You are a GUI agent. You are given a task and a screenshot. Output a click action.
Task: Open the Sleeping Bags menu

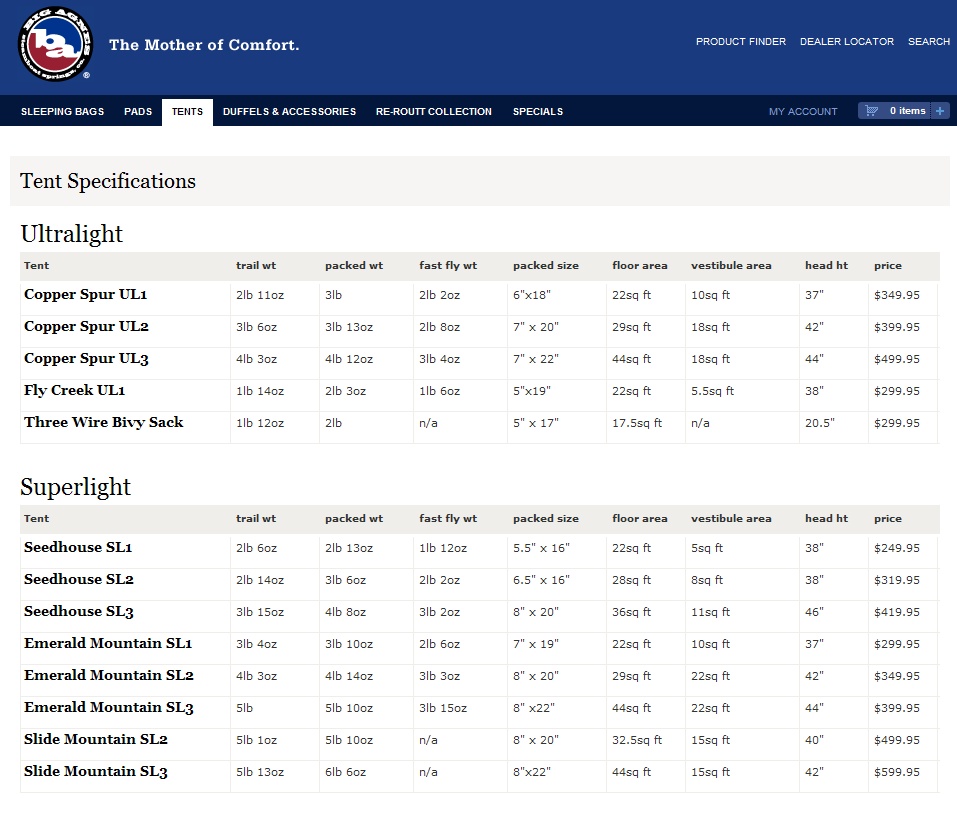pos(62,112)
